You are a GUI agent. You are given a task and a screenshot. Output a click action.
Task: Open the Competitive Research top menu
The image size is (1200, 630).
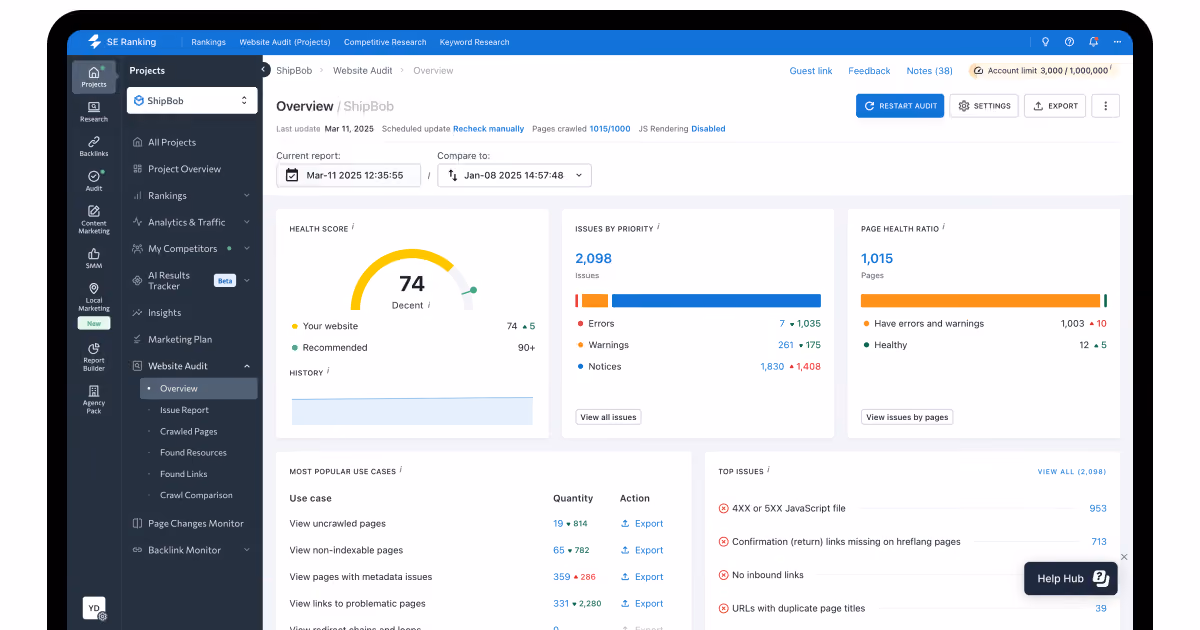tap(385, 42)
